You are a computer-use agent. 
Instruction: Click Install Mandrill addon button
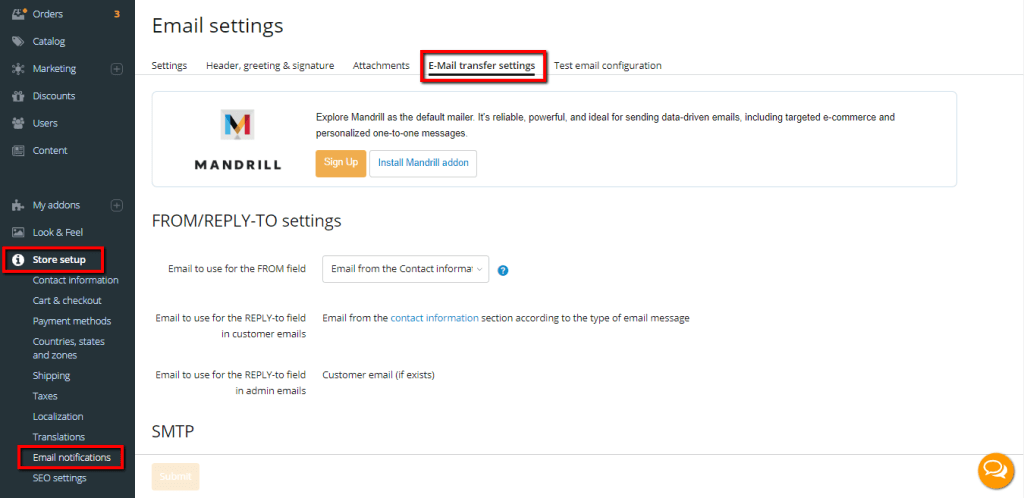pos(423,163)
